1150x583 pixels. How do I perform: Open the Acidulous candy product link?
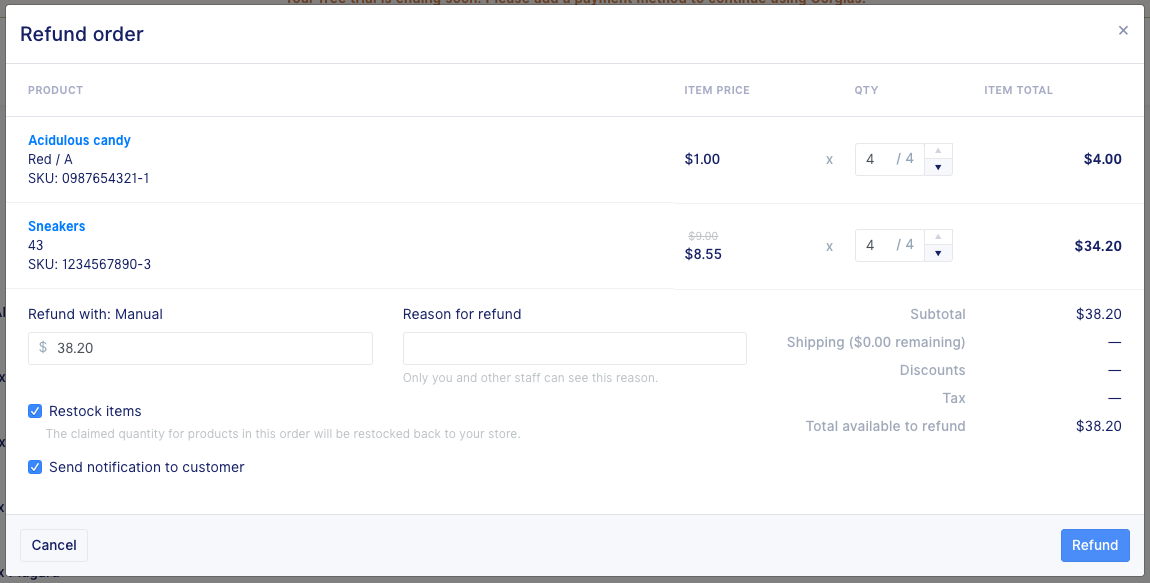click(79, 140)
